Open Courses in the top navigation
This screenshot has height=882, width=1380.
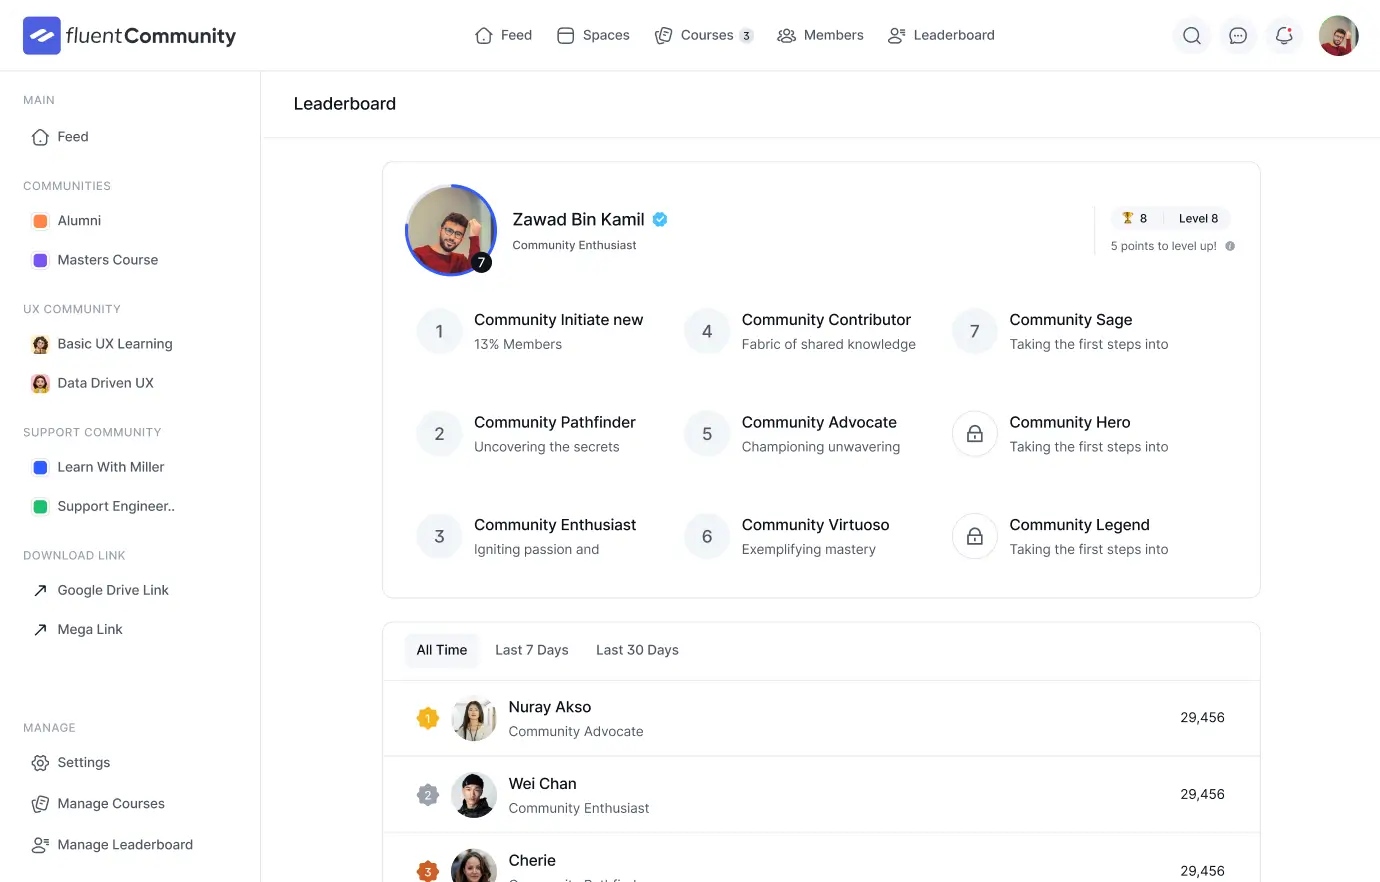point(704,36)
